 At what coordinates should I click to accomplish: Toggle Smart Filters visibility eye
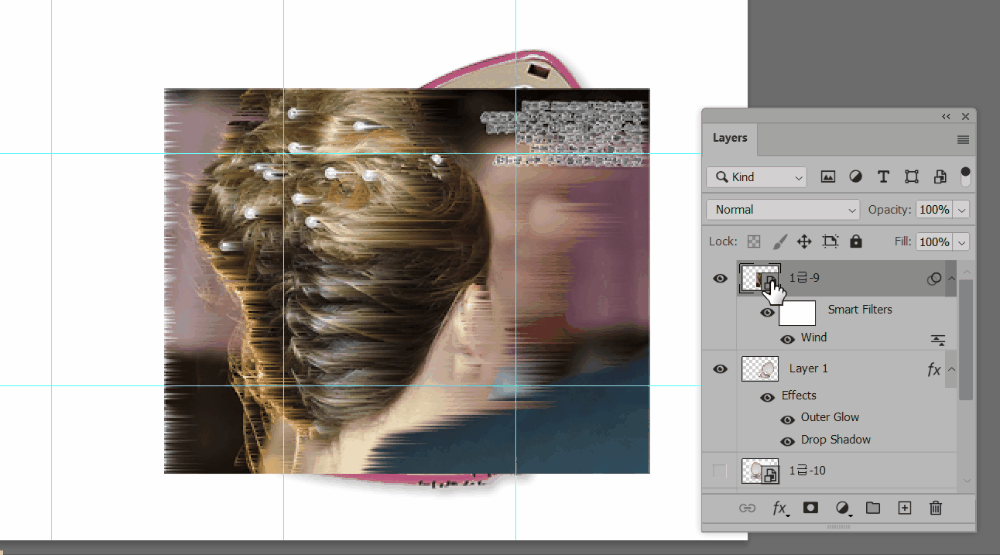coord(767,313)
